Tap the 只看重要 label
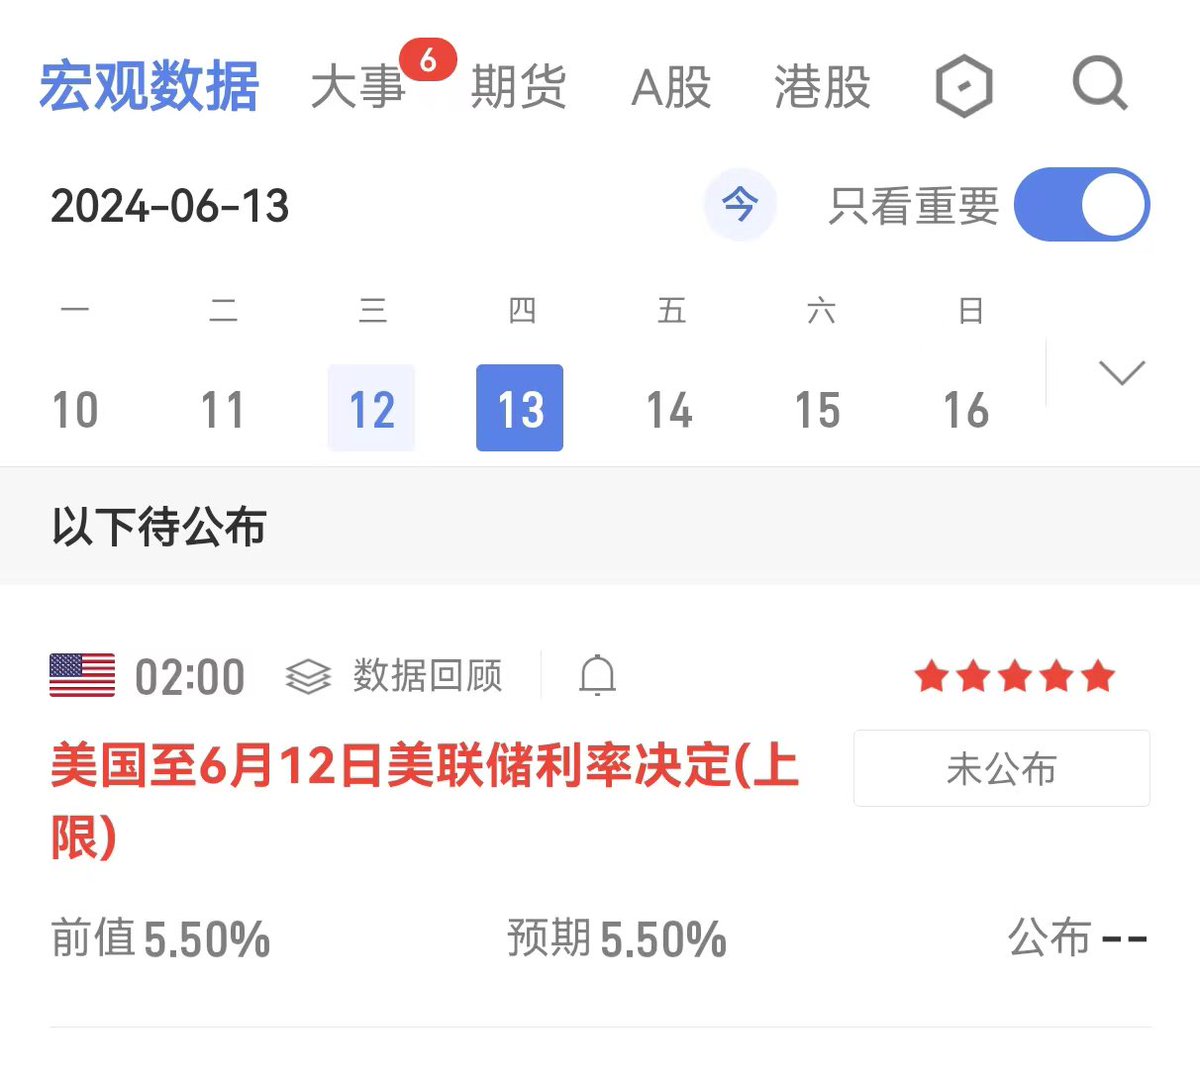 coord(913,206)
